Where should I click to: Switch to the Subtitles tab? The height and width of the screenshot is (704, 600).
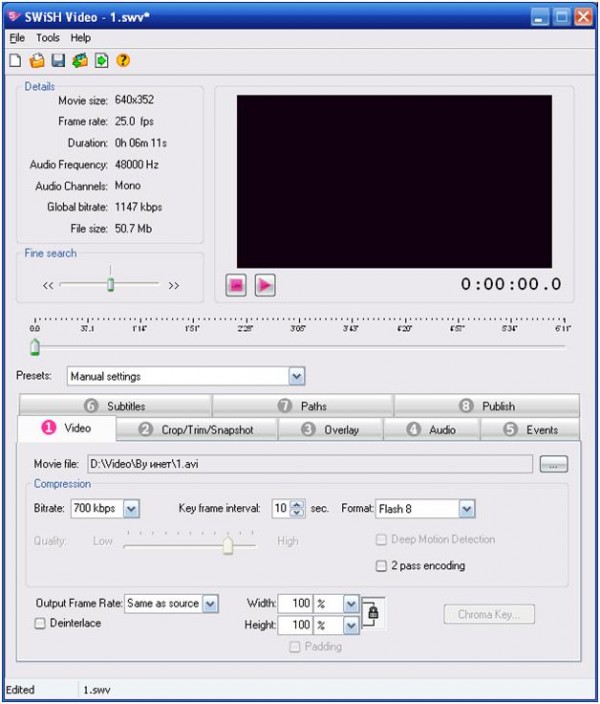click(x=115, y=406)
